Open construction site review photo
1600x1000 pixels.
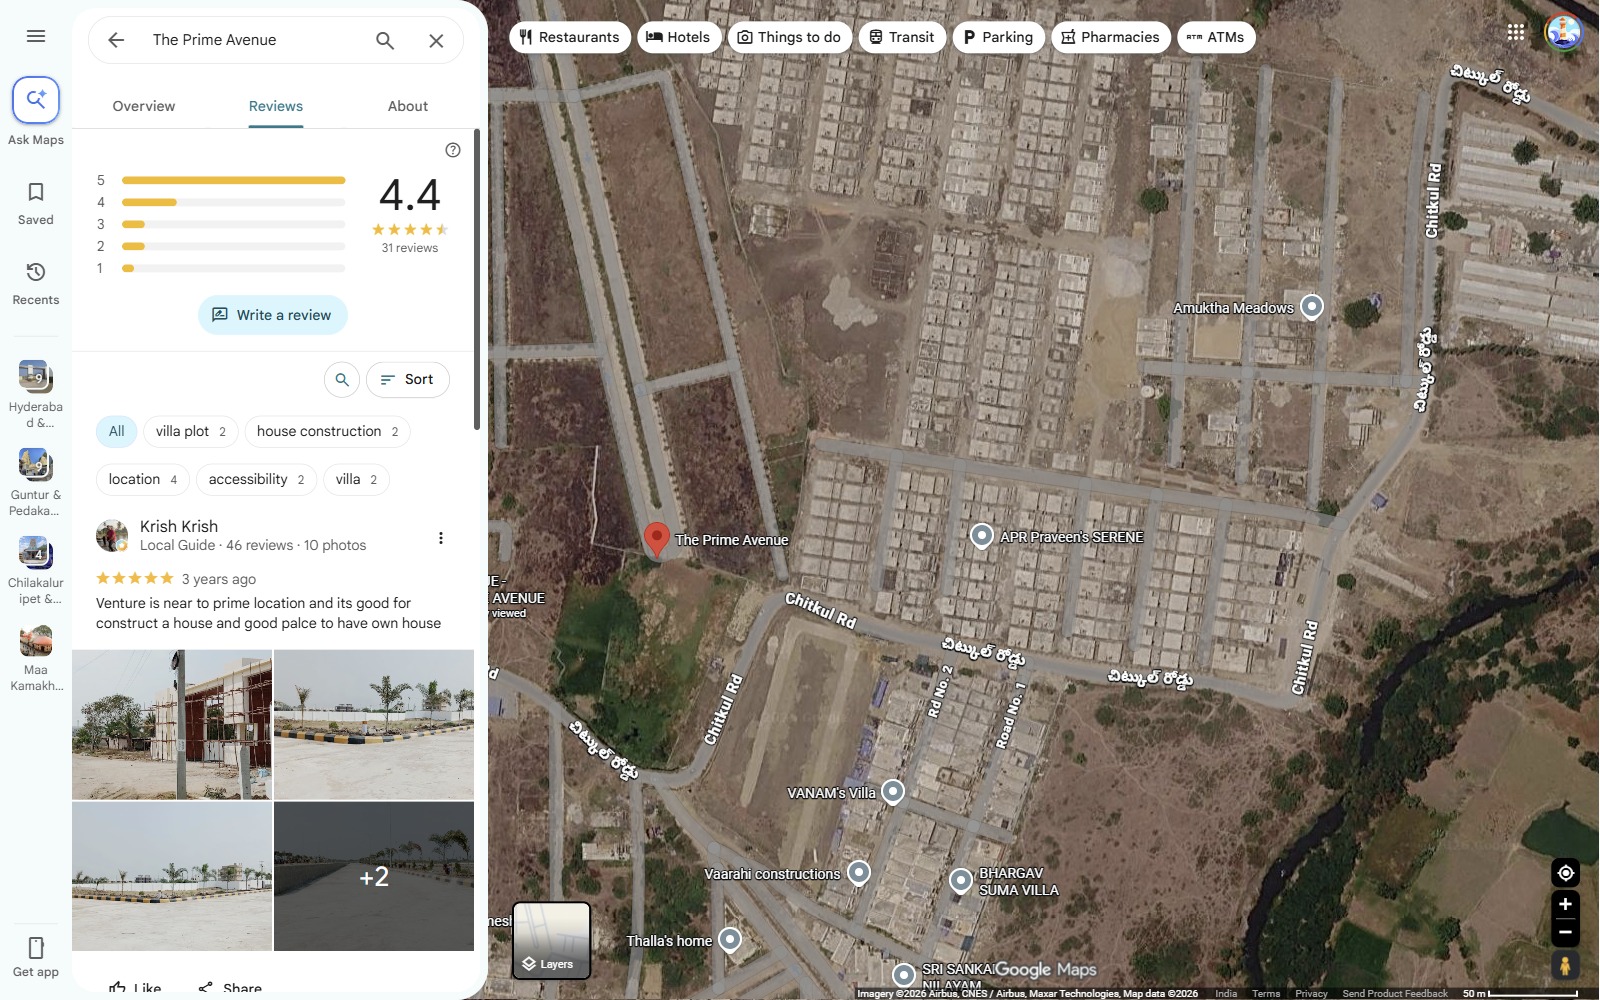(x=172, y=725)
